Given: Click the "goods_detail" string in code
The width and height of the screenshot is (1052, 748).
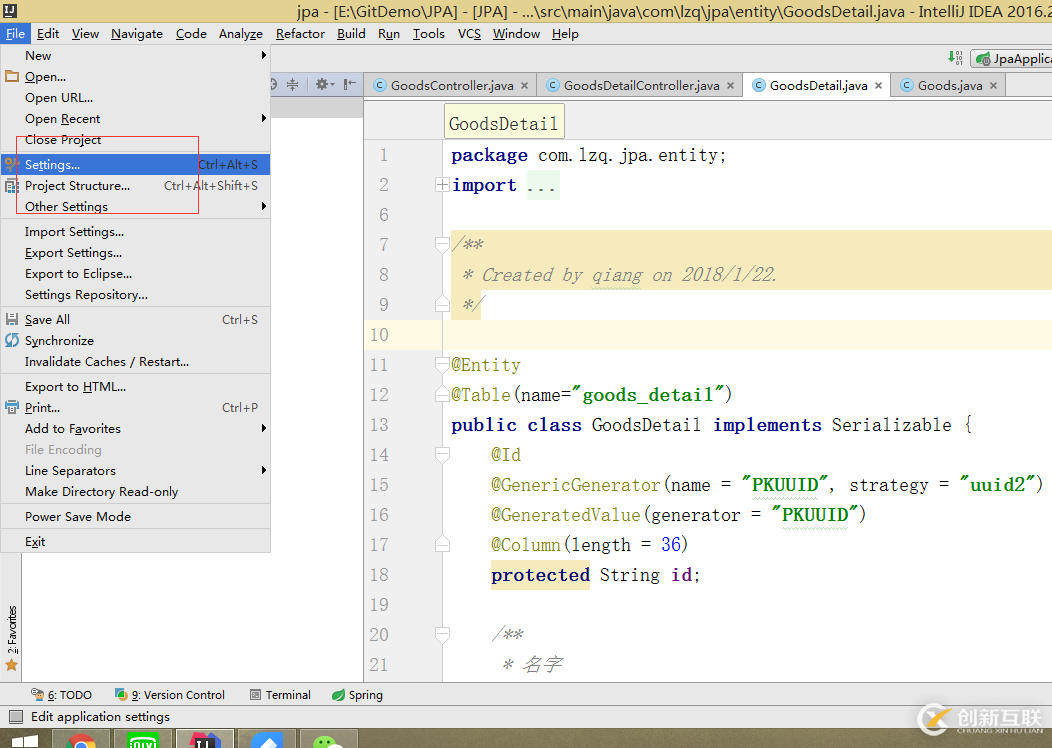Looking at the screenshot, I should click(647, 394).
